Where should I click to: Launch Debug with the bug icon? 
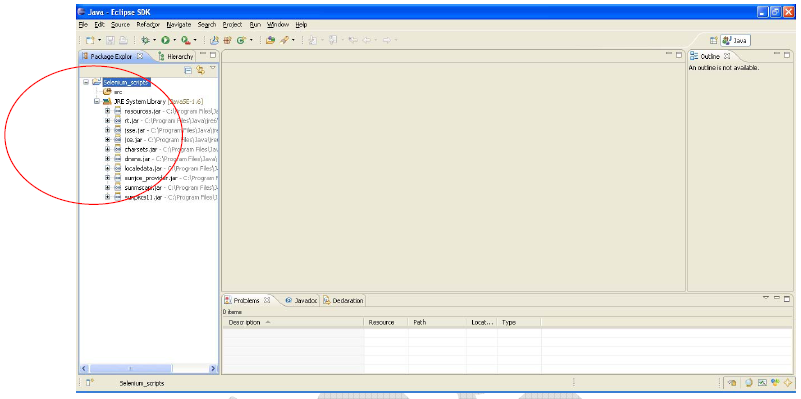click(145, 40)
